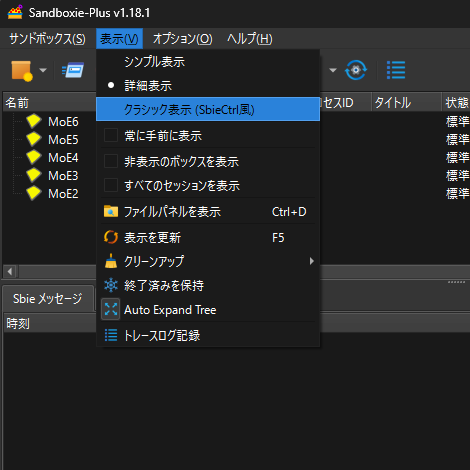Select the MoE4 sandbox name
470x470 pixels.
tap(63, 158)
